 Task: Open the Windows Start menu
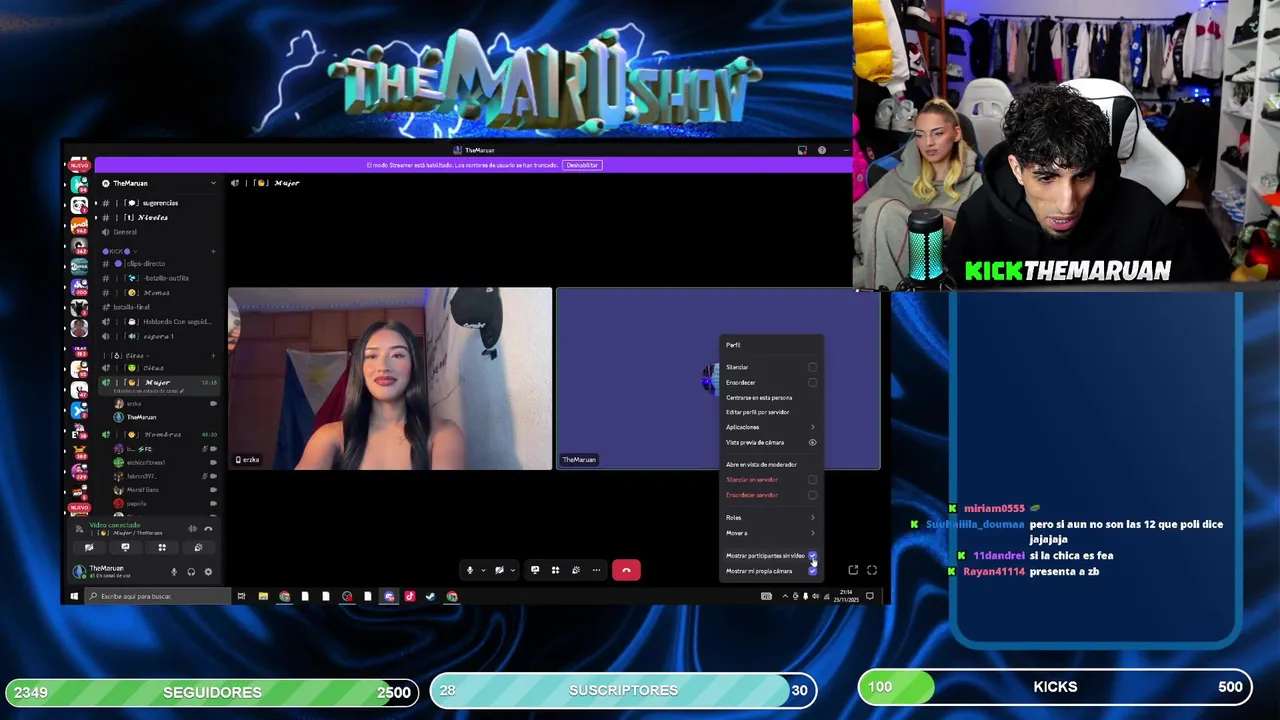(74, 596)
